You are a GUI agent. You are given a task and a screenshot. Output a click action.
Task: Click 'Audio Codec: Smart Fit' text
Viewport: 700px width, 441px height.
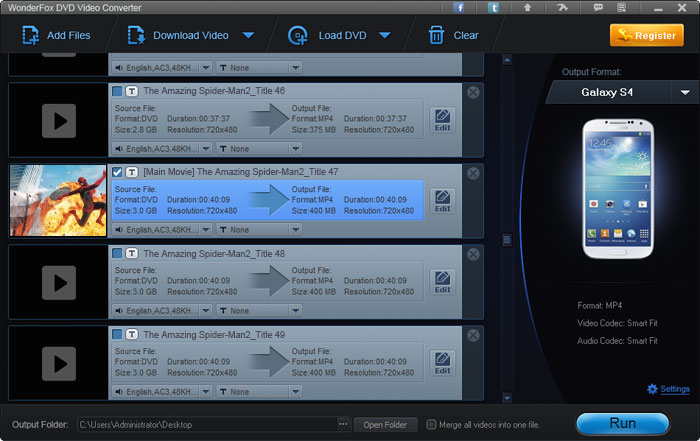tap(617, 341)
